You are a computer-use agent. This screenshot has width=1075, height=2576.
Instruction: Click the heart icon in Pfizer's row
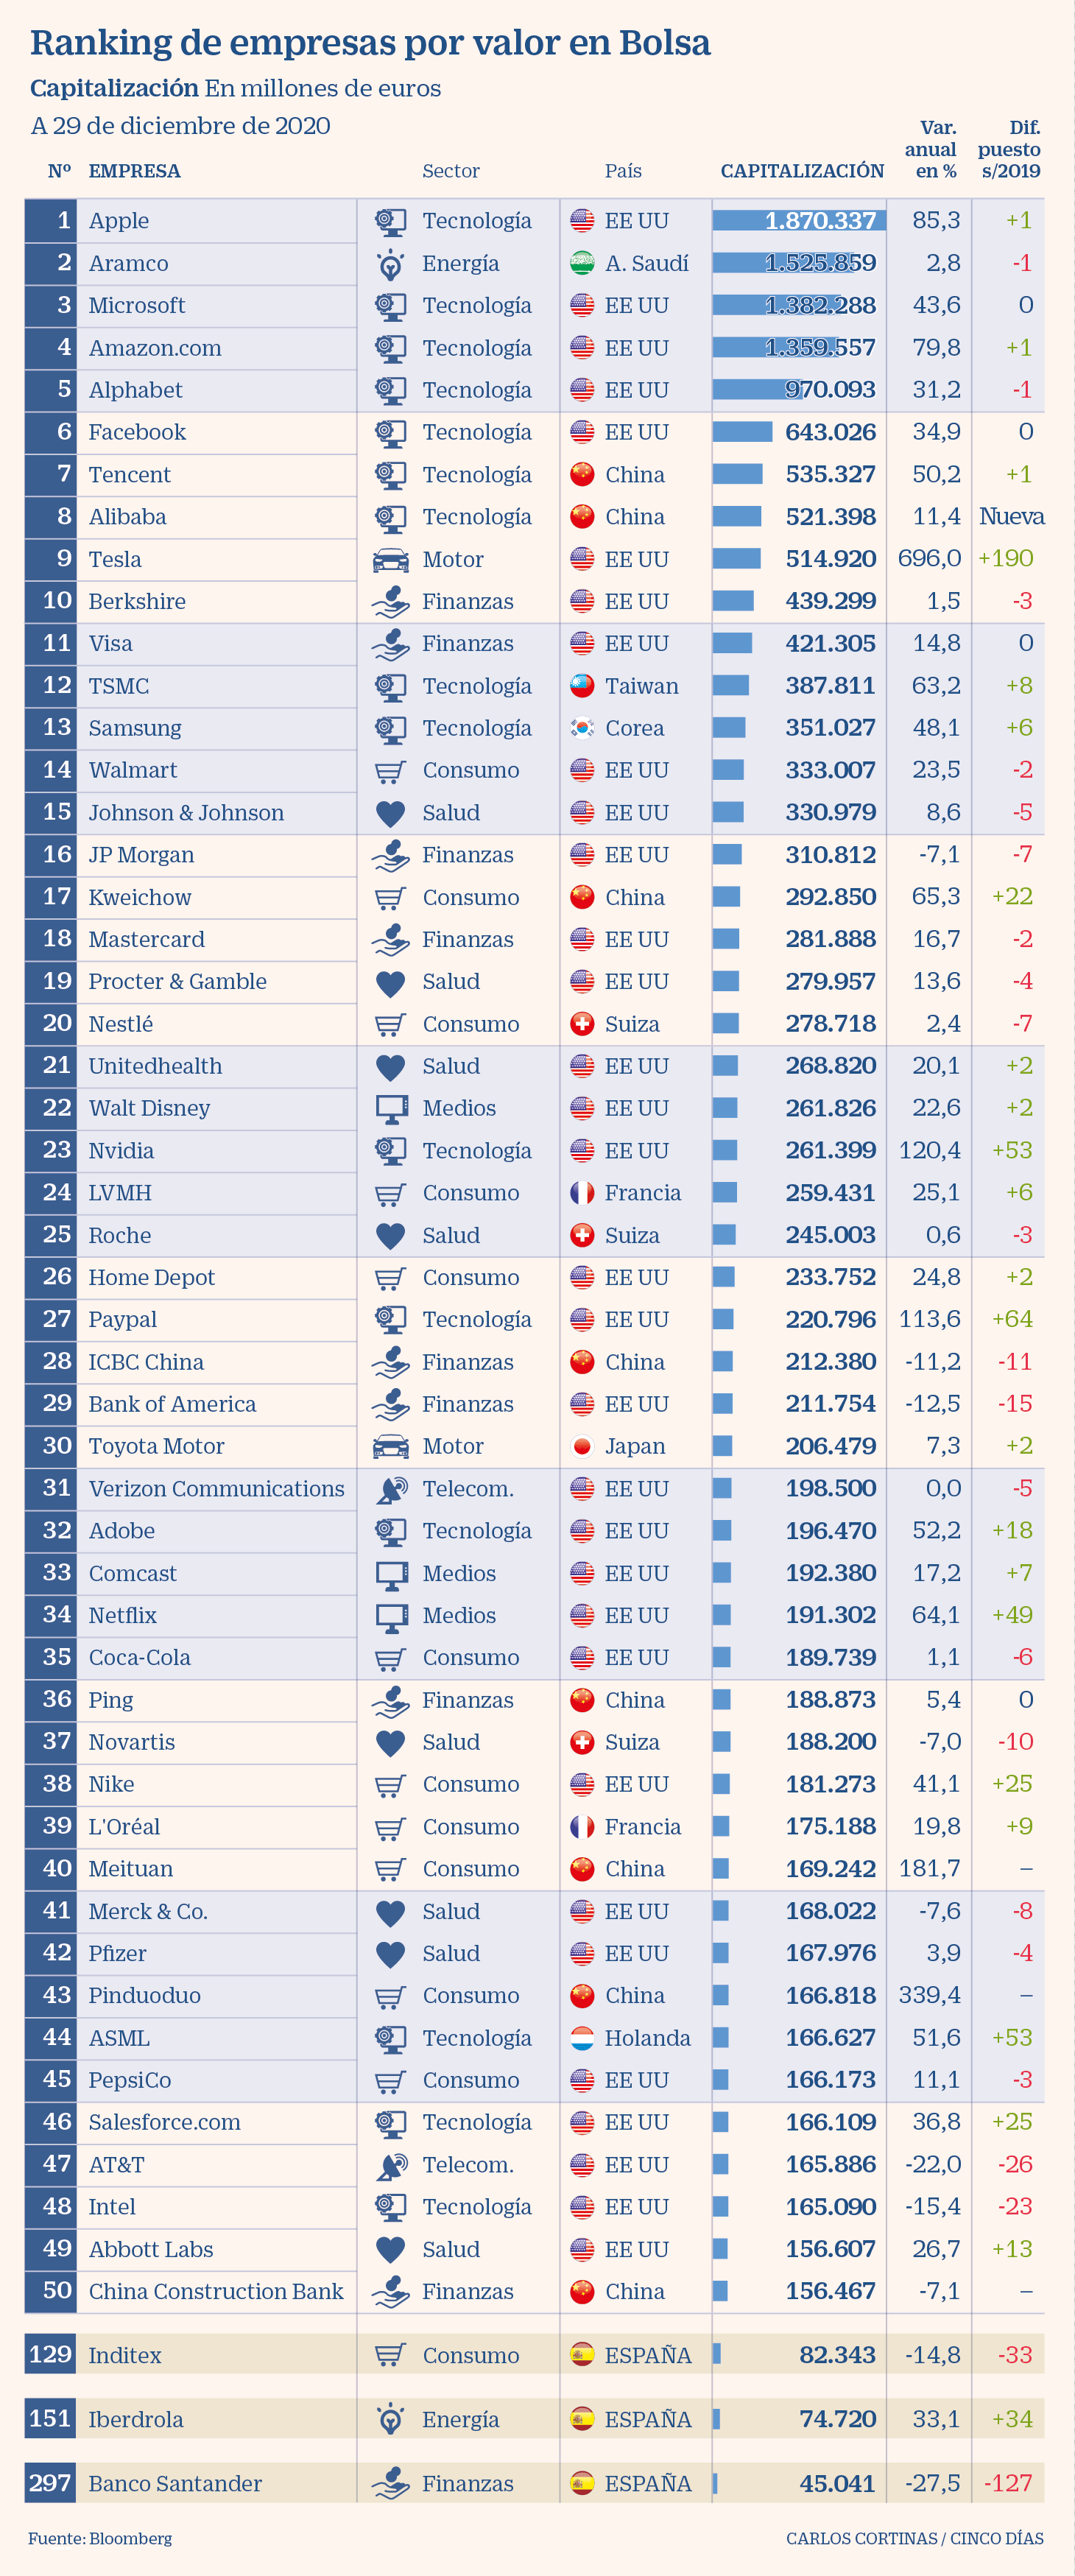tap(390, 1955)
